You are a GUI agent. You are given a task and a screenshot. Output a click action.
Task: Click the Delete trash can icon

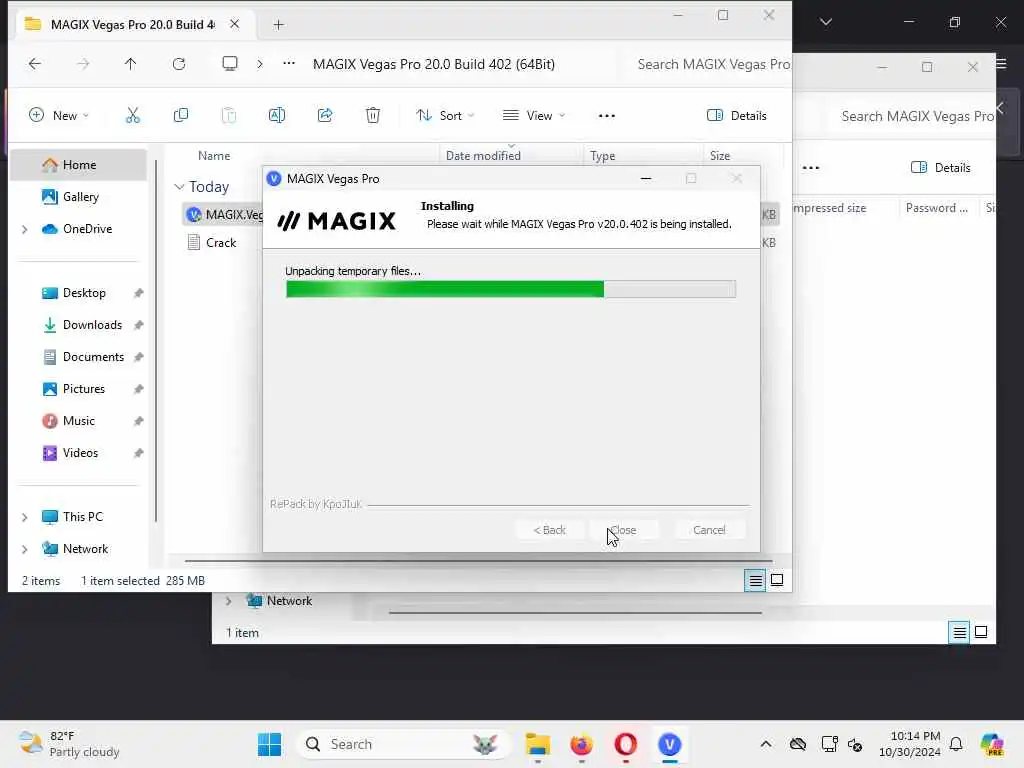[373, 116]
